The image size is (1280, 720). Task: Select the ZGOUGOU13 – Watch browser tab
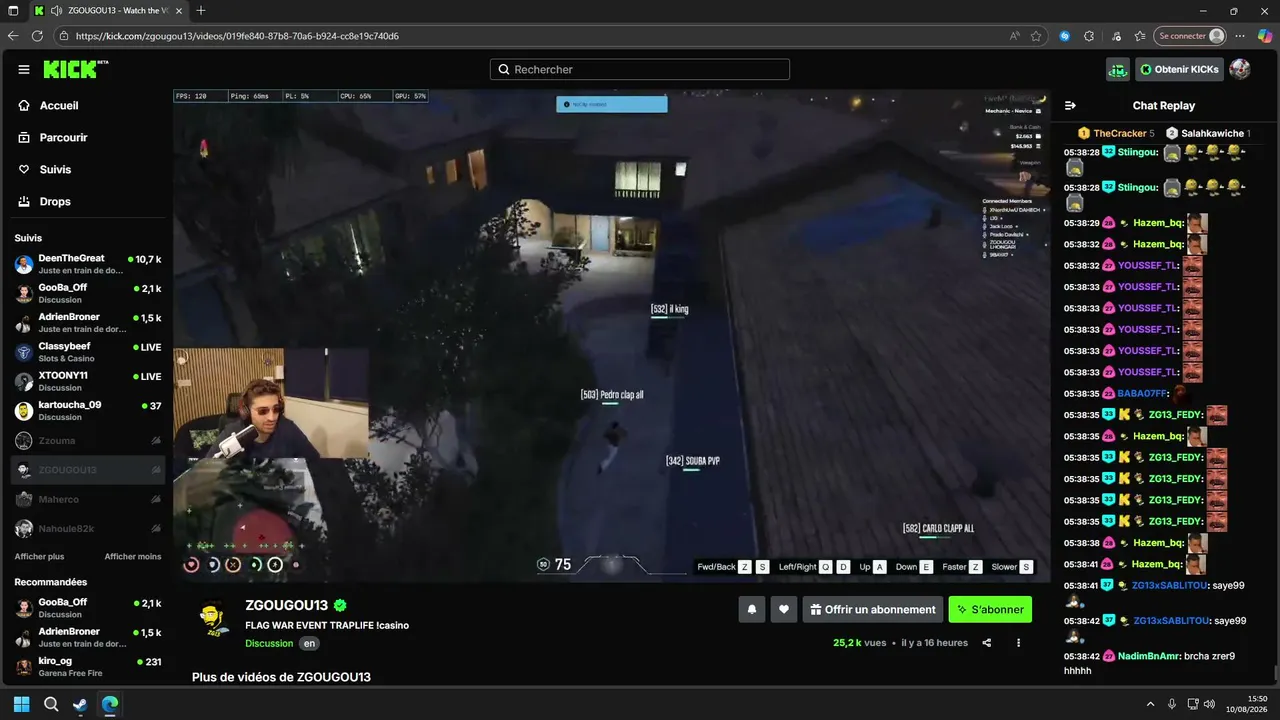(x=108, y=10)
